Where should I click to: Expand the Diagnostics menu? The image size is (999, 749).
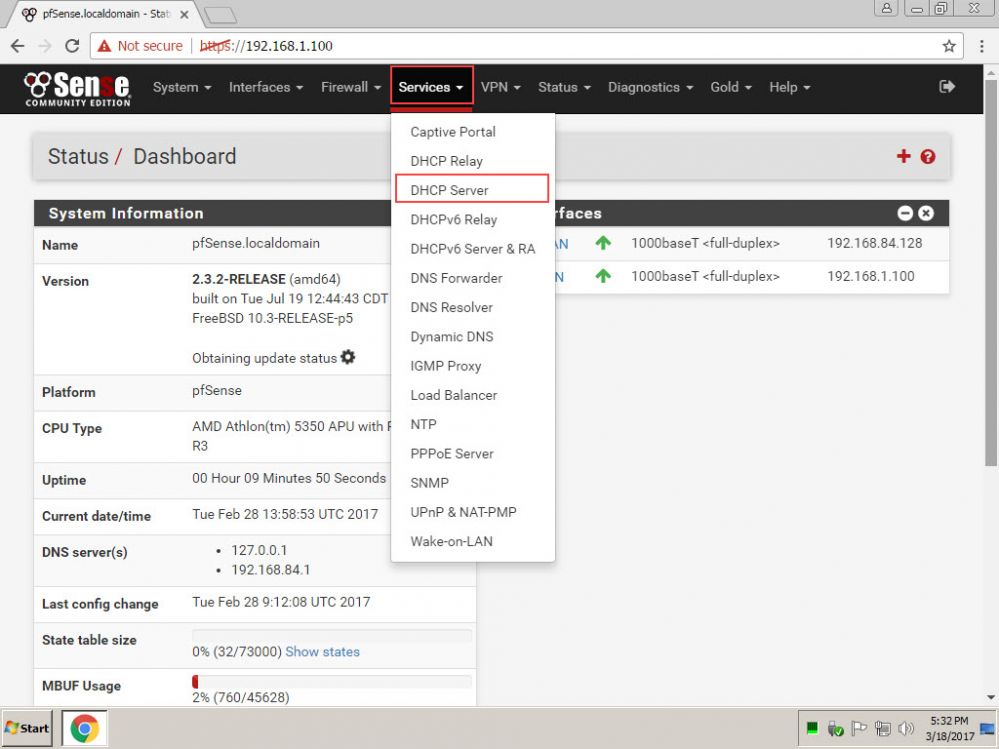[650, 87]
